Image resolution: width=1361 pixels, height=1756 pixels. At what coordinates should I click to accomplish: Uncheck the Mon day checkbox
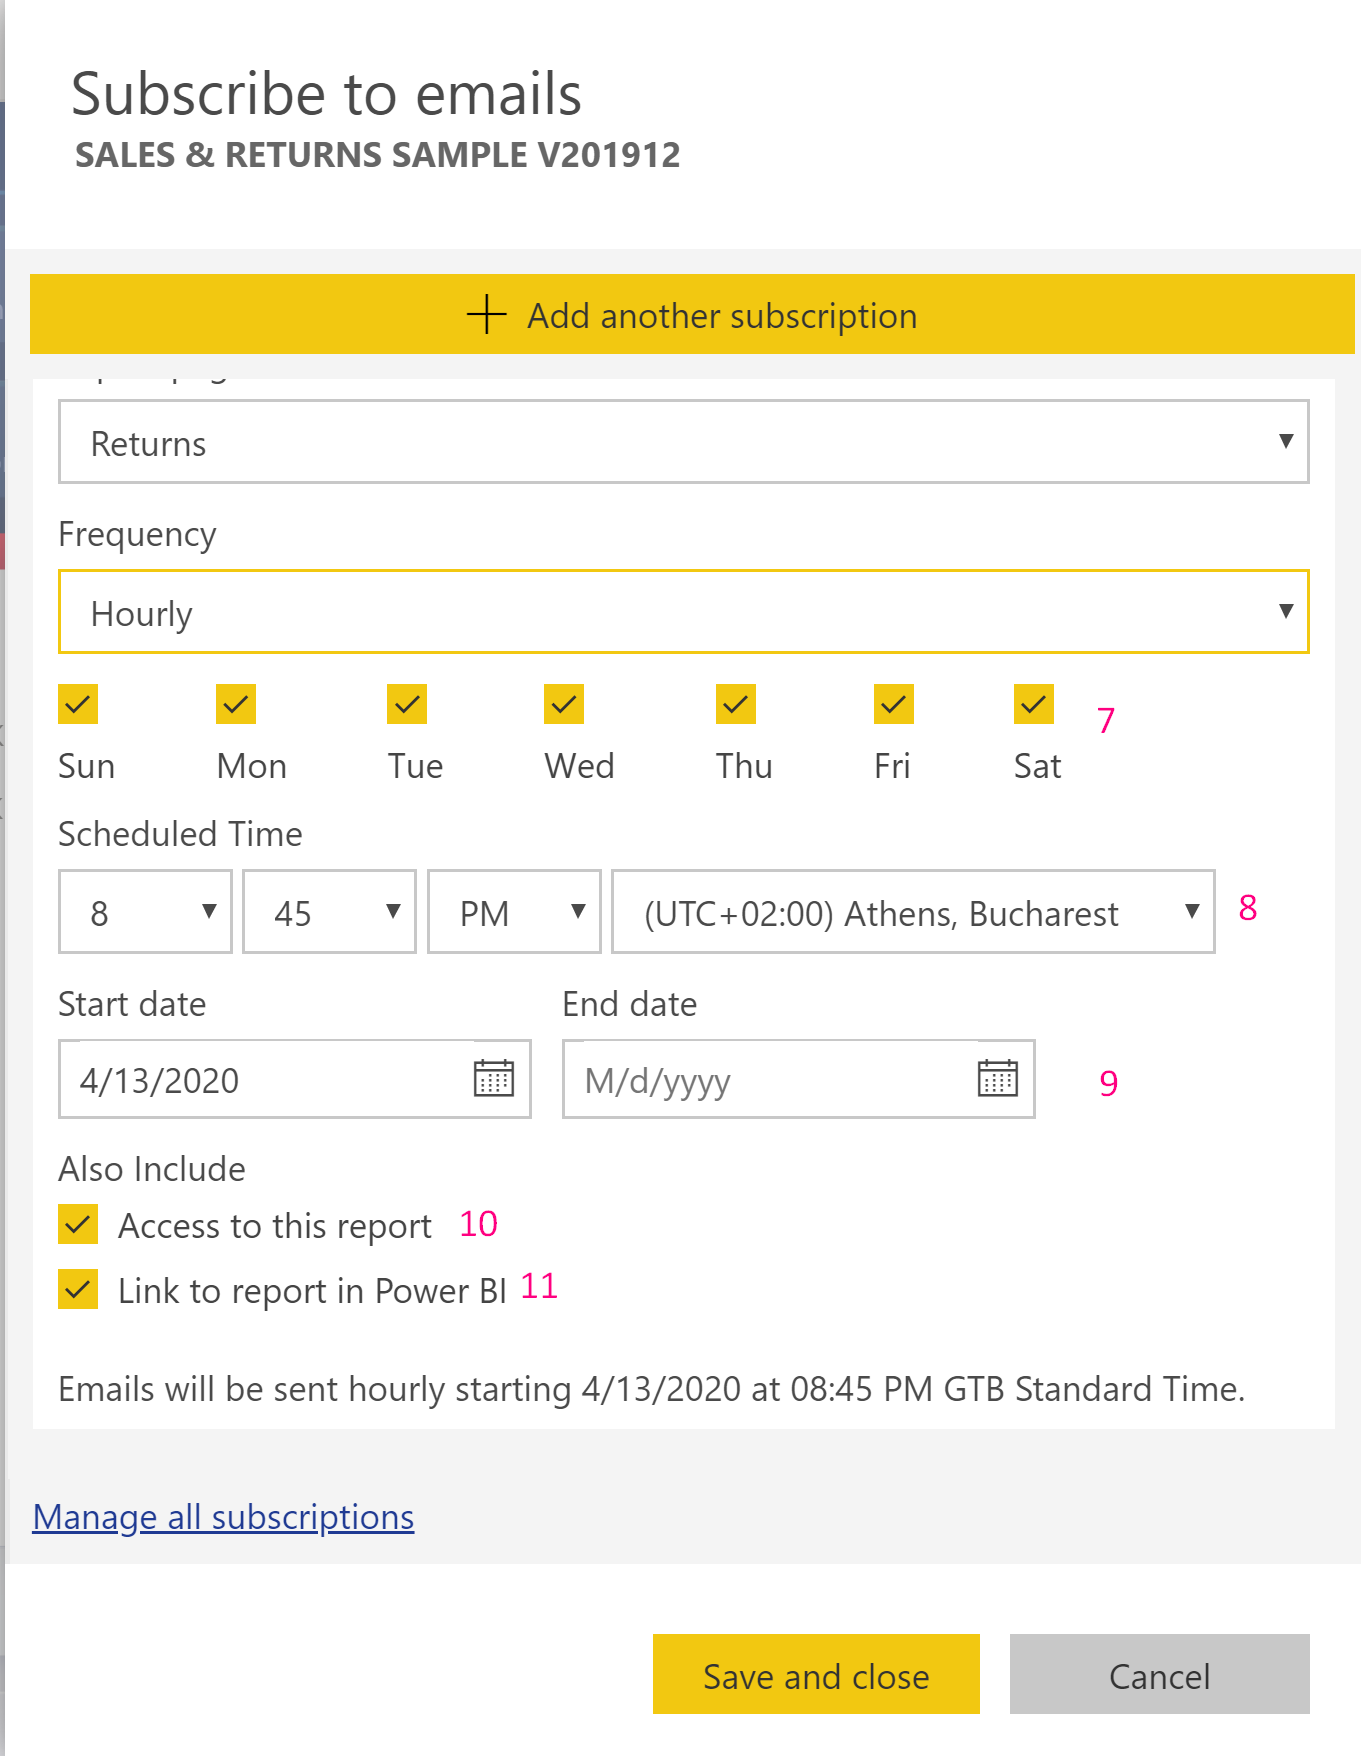(236, 704)
